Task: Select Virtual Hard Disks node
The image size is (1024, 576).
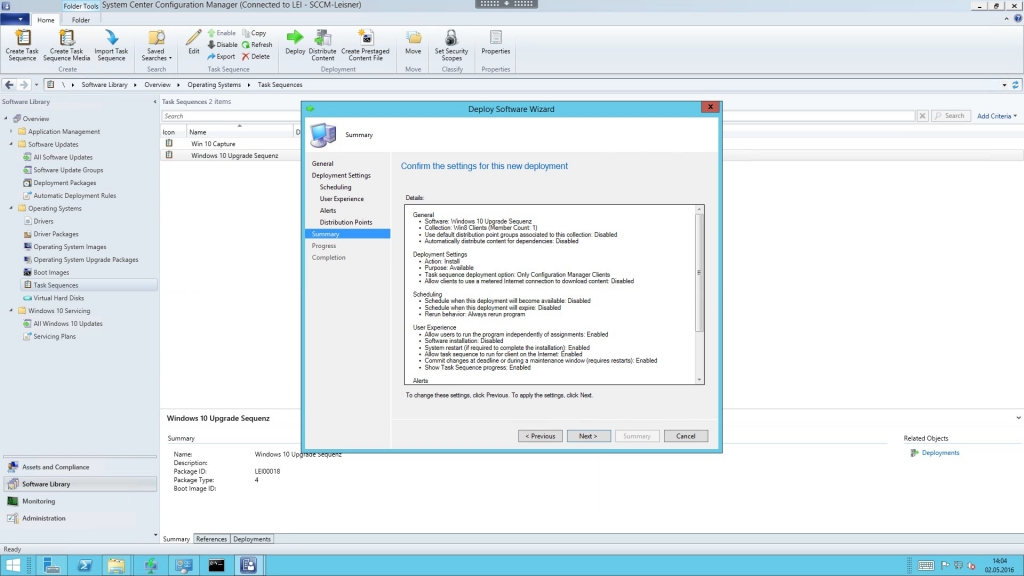Action: [58, 298]
